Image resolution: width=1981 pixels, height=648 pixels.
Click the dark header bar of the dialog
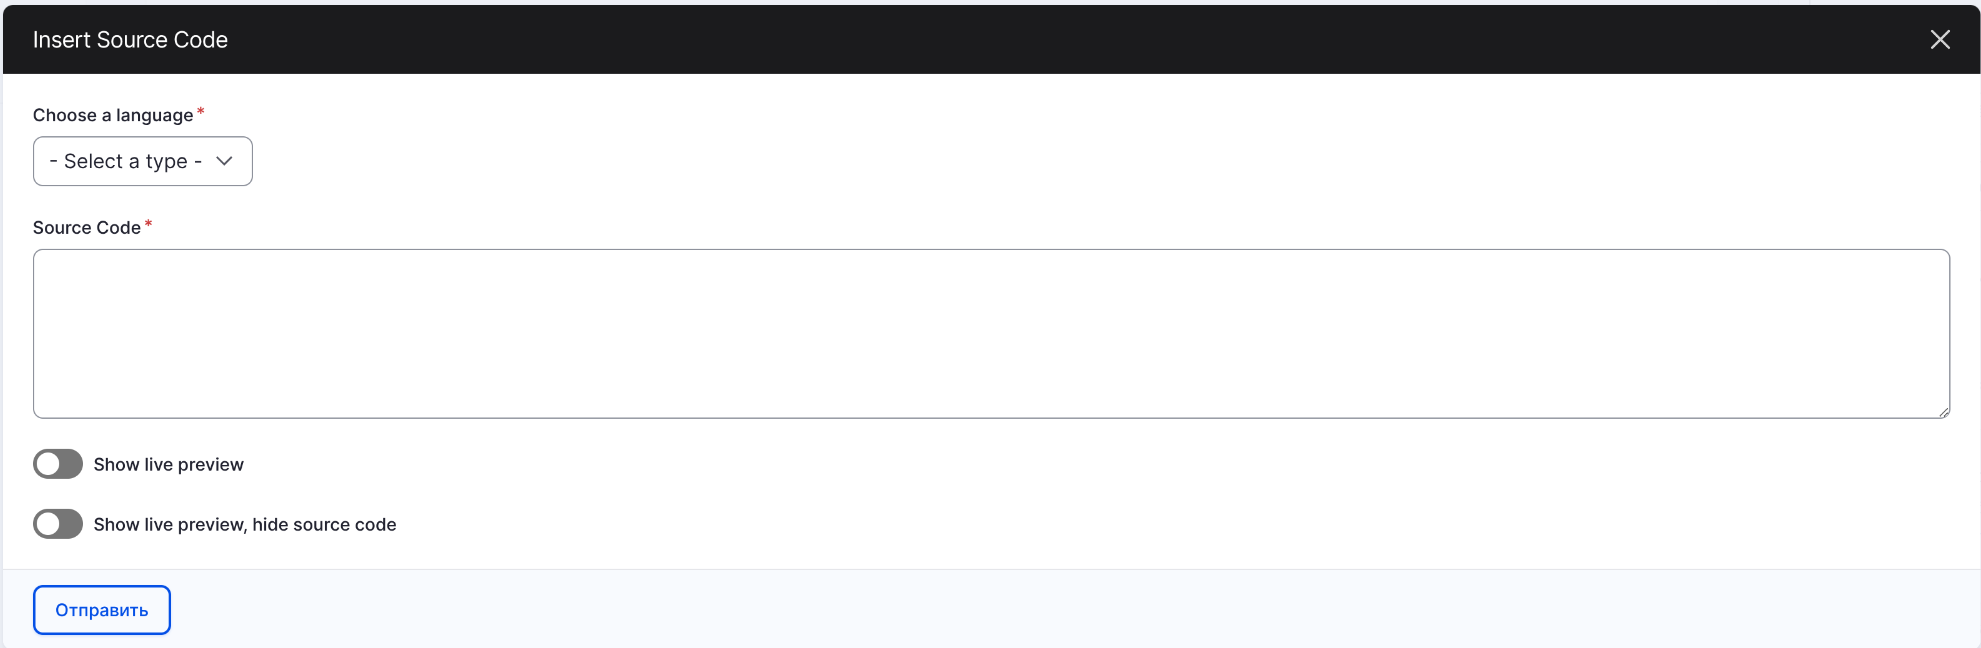point(1000,40)
